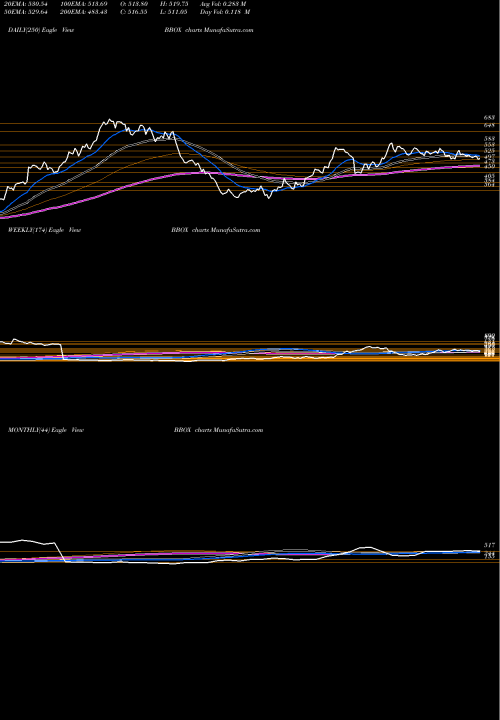
Task: Click the 517 price label on the monthly axis
Action: pyautogui.click(x=489, y=545)
